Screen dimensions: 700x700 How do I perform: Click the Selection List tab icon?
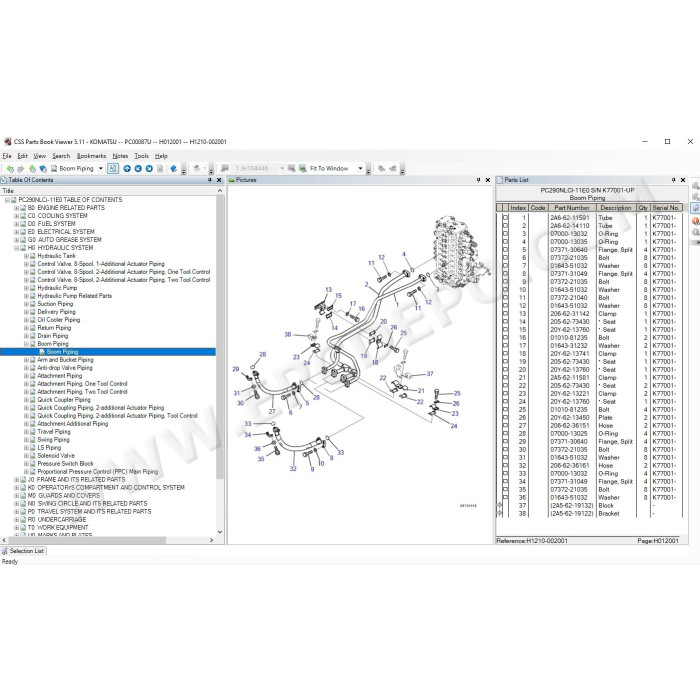(4, 551)
